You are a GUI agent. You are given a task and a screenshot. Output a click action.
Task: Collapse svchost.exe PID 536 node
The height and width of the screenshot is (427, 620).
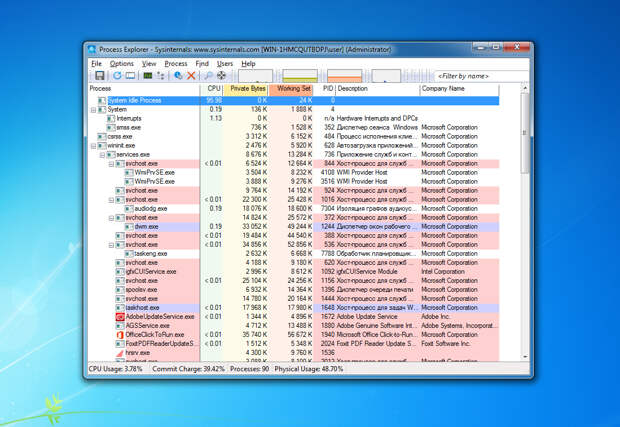(x=112, y=245)
